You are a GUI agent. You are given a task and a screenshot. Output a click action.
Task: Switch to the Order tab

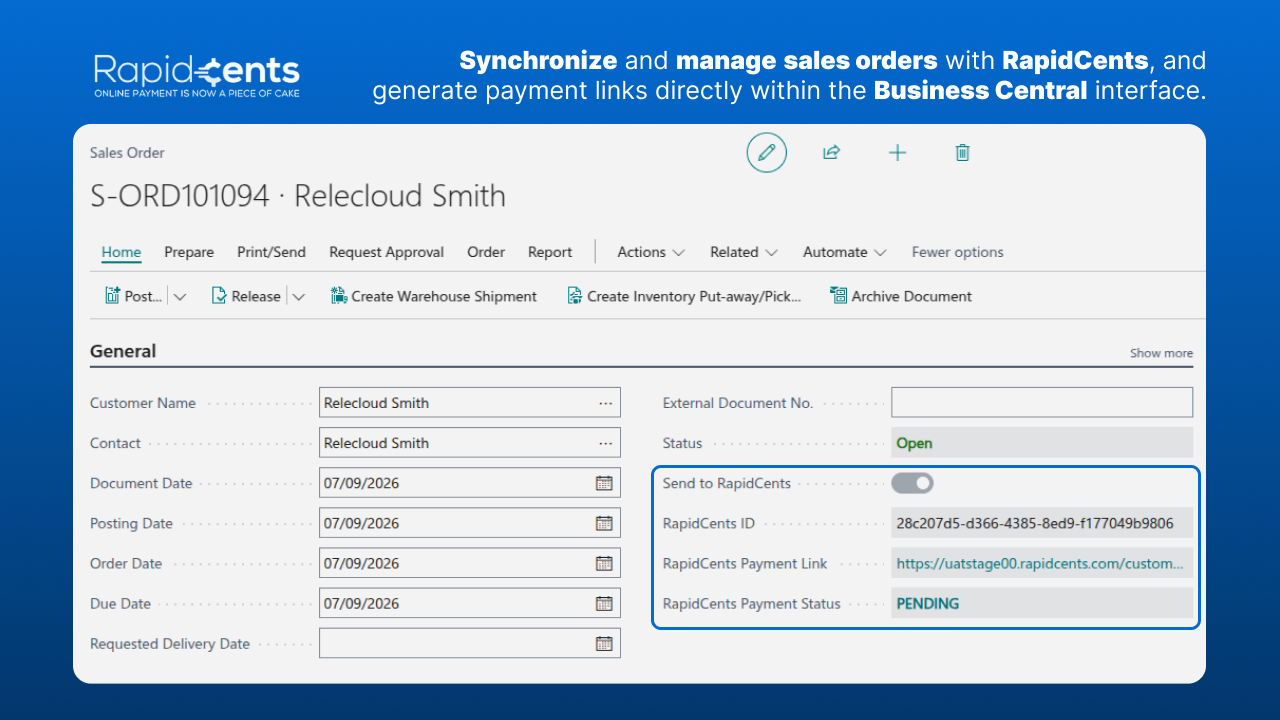point(486,252)
